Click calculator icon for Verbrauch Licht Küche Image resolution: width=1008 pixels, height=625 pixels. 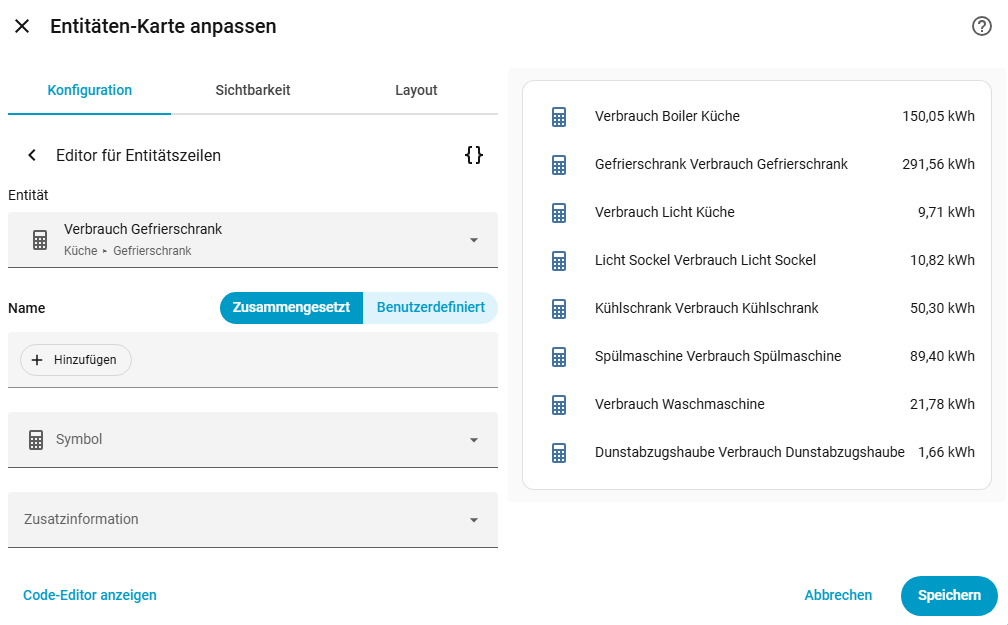pos(559,213)
